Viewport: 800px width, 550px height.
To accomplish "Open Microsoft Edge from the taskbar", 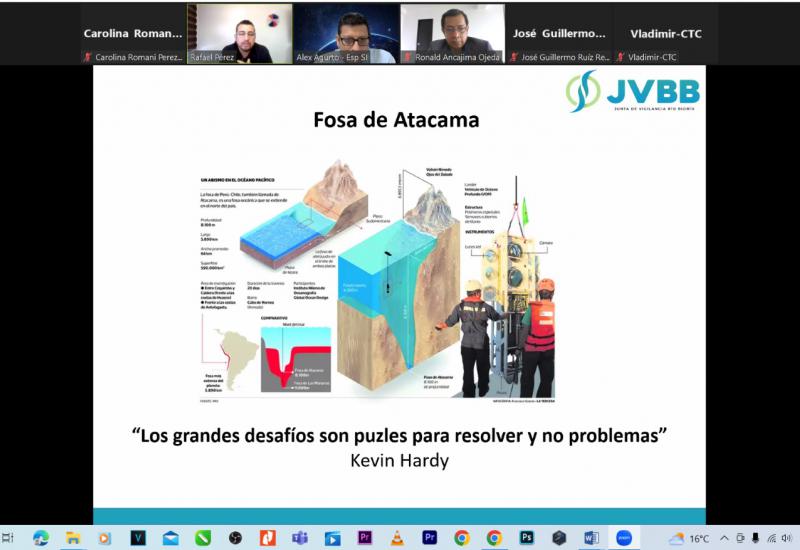I will coord(41,538).
